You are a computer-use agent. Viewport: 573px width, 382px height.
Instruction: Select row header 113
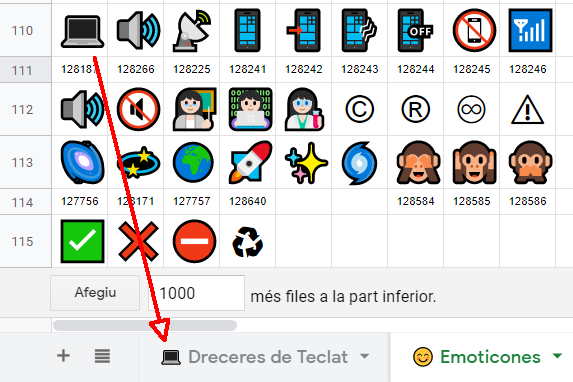[x=26, y=162]
